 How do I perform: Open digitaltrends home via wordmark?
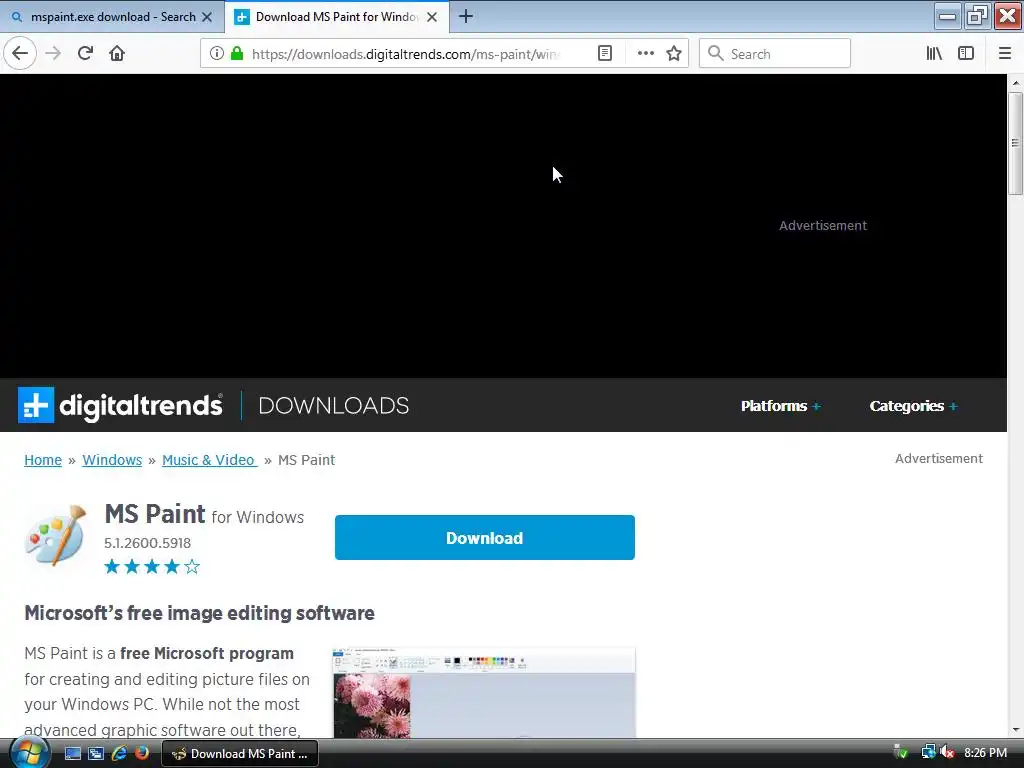click(140, 406)
